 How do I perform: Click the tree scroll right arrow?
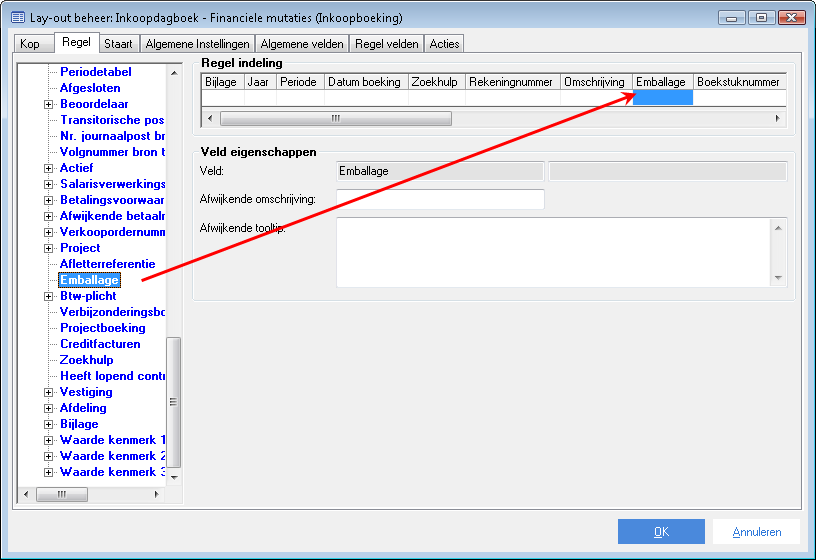click(x=156, y=494)
